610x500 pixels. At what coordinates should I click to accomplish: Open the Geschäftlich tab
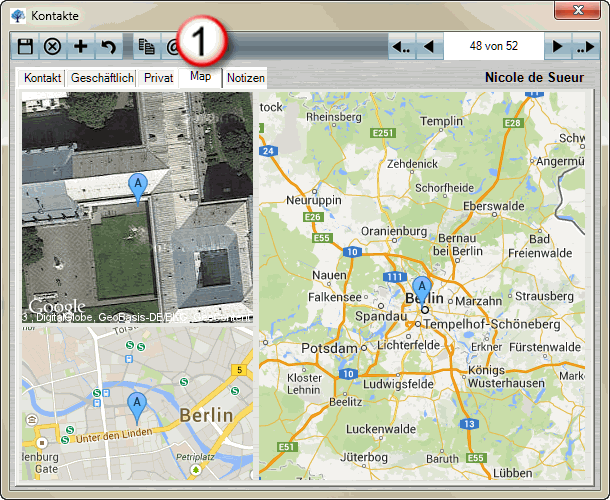(102, 78)
